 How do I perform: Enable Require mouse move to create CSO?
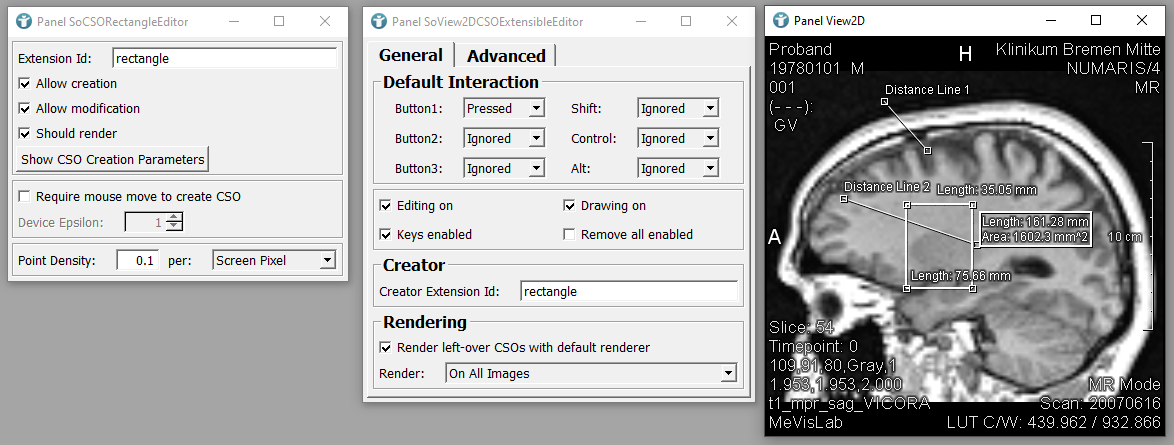[25, 197]
